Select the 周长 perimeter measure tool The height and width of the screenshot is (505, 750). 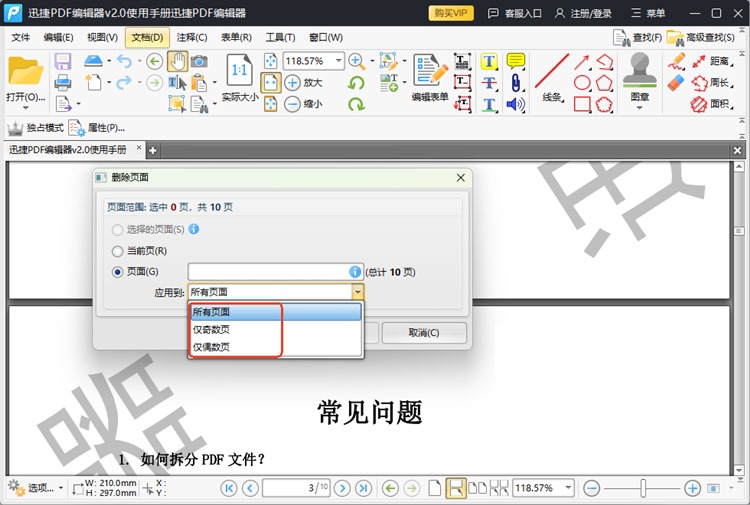point(712,83)
